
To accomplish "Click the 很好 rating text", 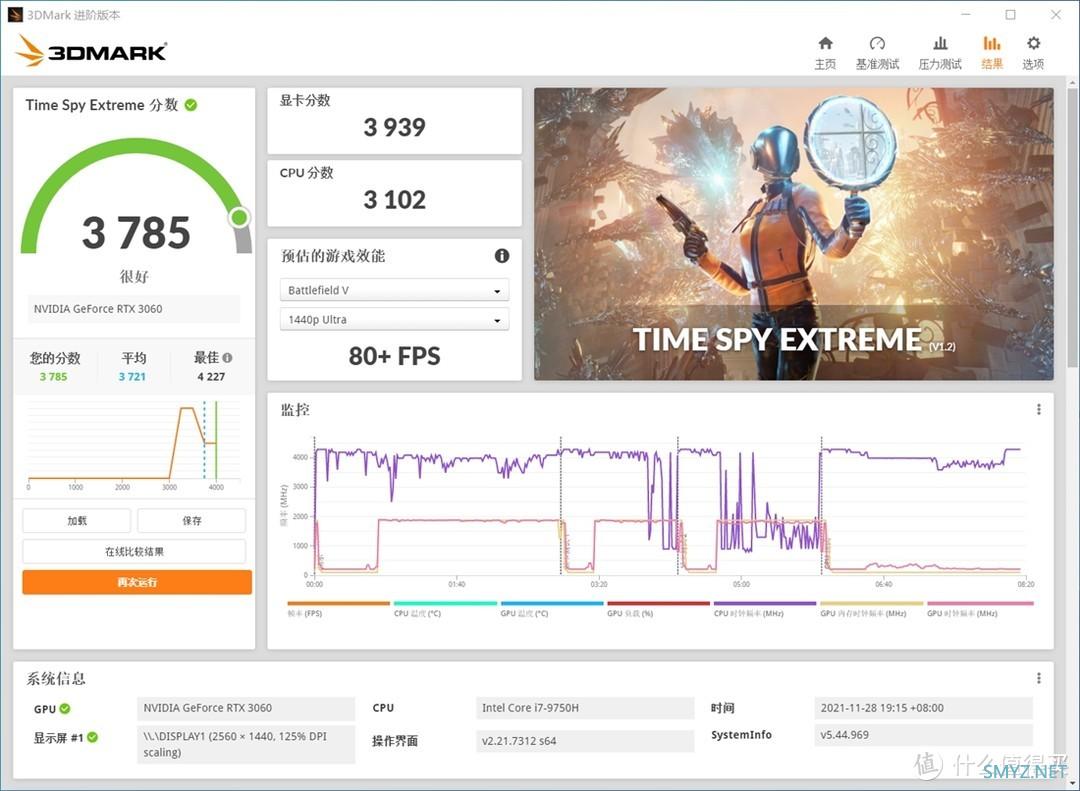I will pos(134,276).
